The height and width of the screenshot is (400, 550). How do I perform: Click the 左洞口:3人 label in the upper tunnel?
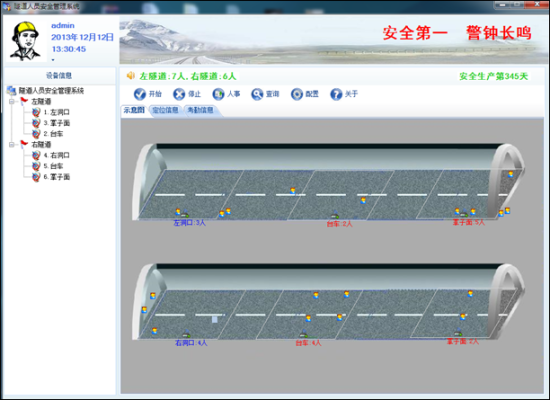tap(189, 223)
